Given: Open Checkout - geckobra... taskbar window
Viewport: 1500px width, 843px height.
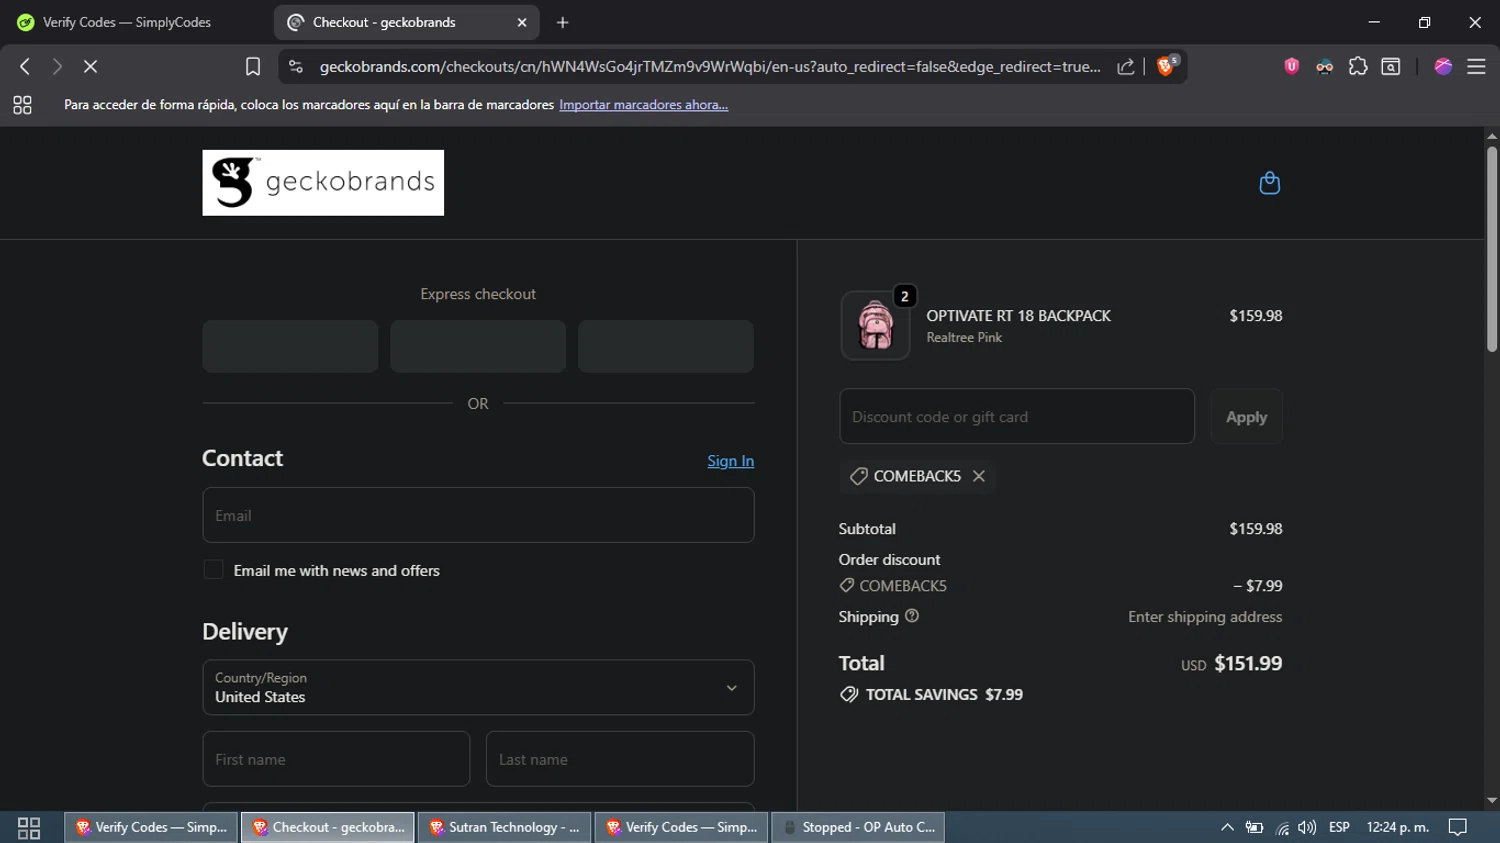Looking at the screenshot, I should coord(327,827).
